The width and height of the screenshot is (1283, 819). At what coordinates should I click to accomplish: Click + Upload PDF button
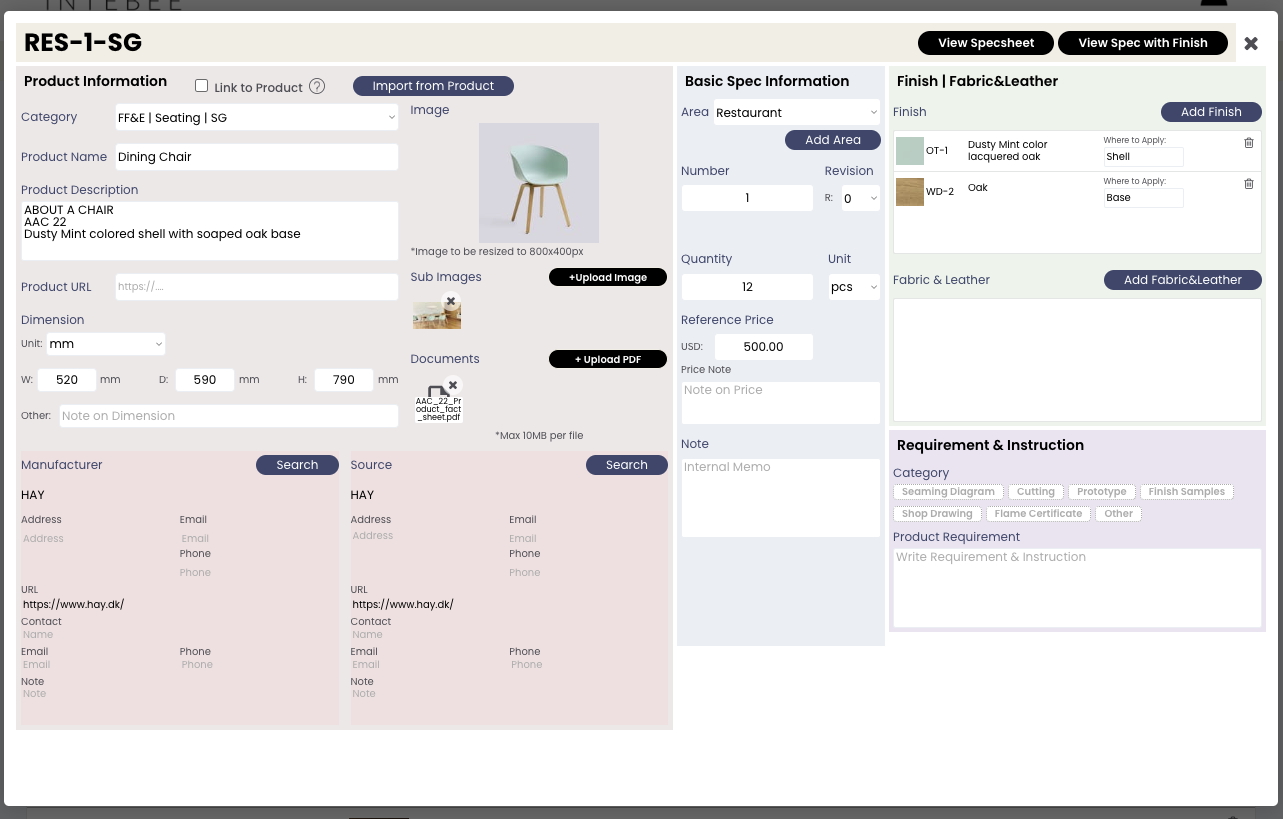[x=608, y=359]
